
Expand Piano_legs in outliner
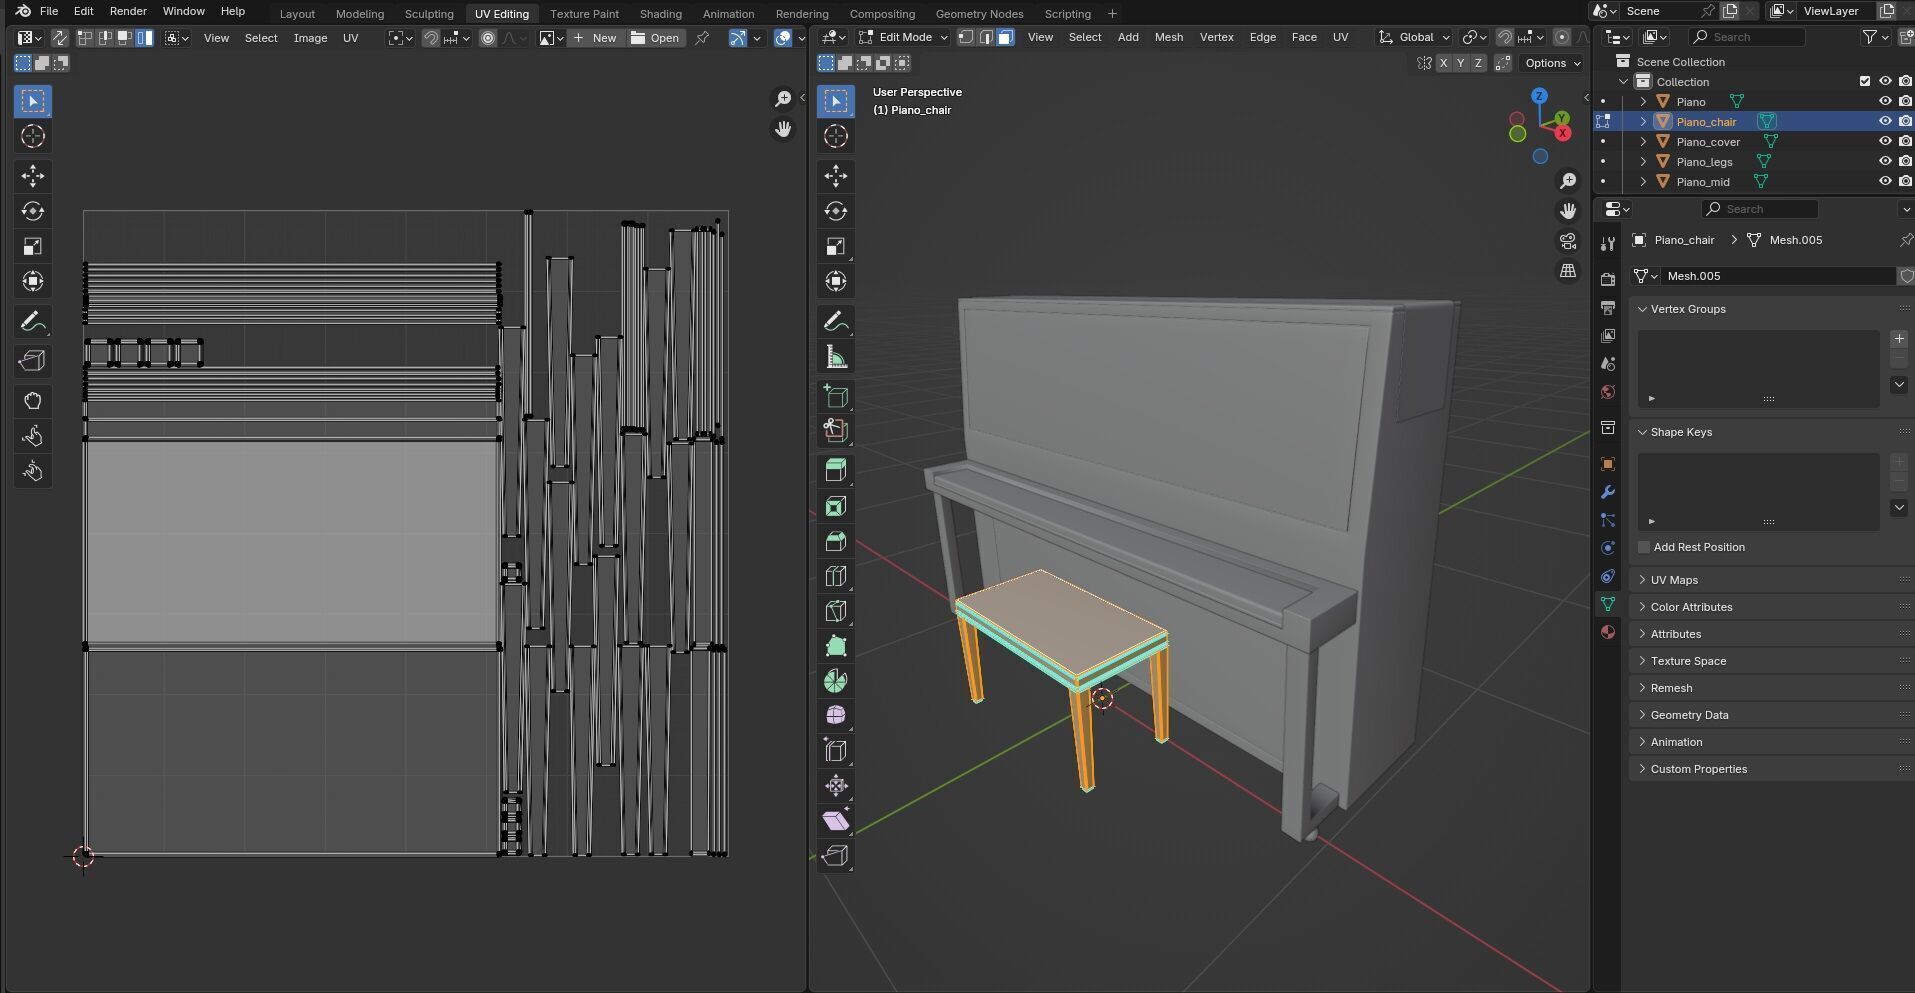coord(1643,161)
